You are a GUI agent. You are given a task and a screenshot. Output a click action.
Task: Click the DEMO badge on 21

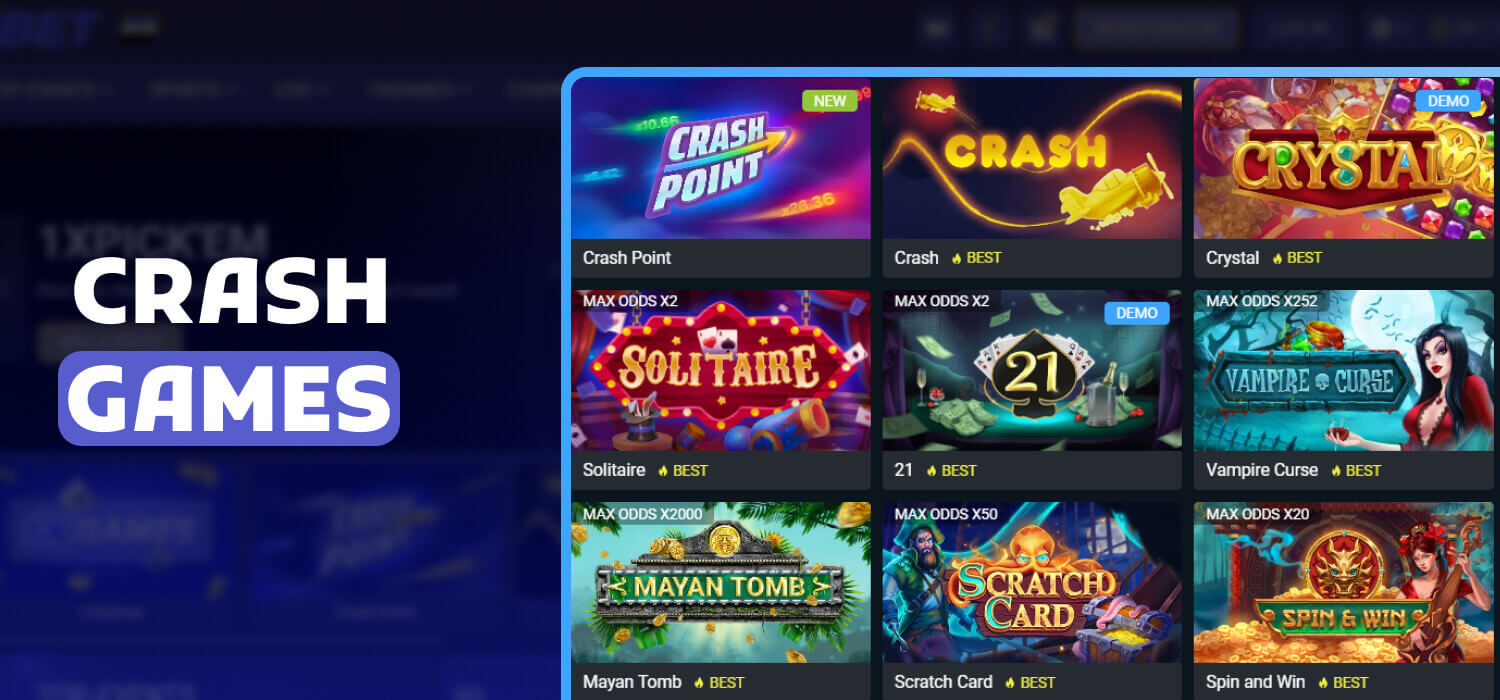click(x=1137, y=312)
